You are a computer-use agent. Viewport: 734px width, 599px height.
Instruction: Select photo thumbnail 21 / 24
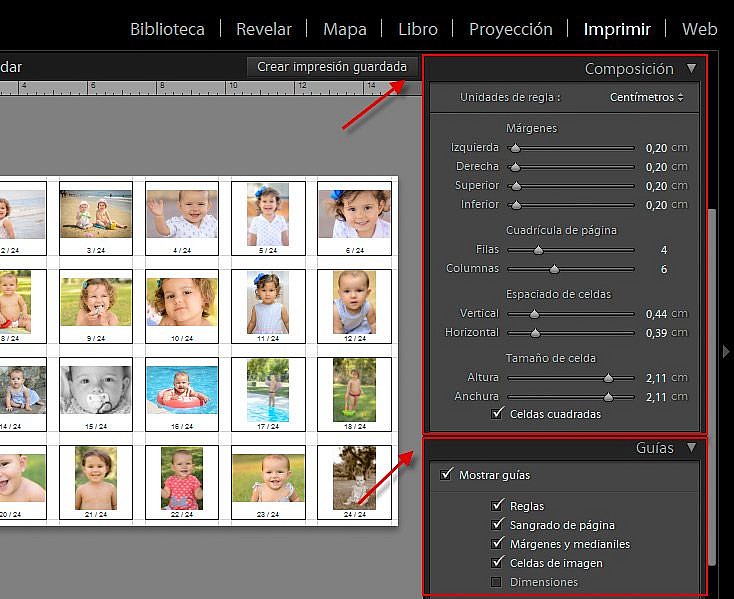click(x=96, y=482)
